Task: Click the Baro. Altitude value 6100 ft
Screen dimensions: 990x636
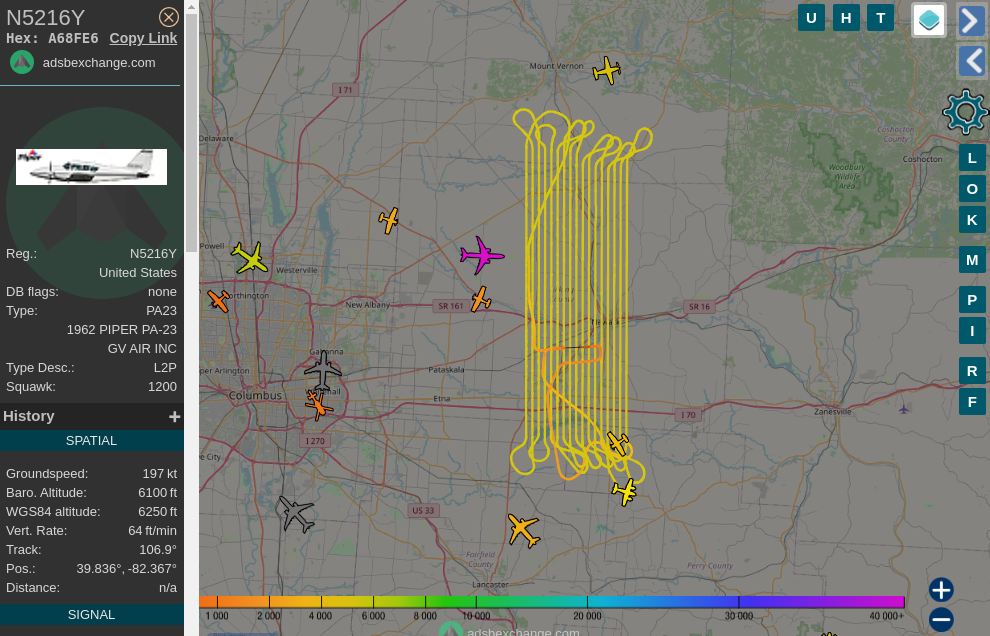Action: (x=158, y=493)
